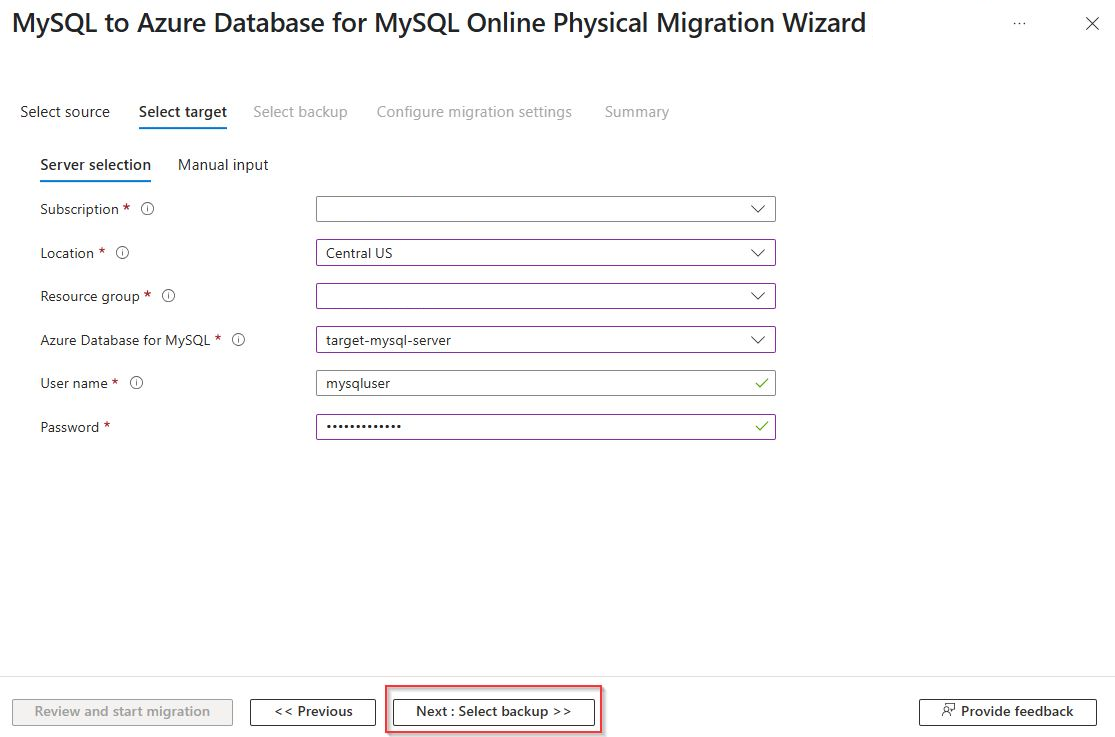Viewport: 1115px width, 737px height.
Task: Open the more options ellipsis menu
Action: pos(1019,23)
